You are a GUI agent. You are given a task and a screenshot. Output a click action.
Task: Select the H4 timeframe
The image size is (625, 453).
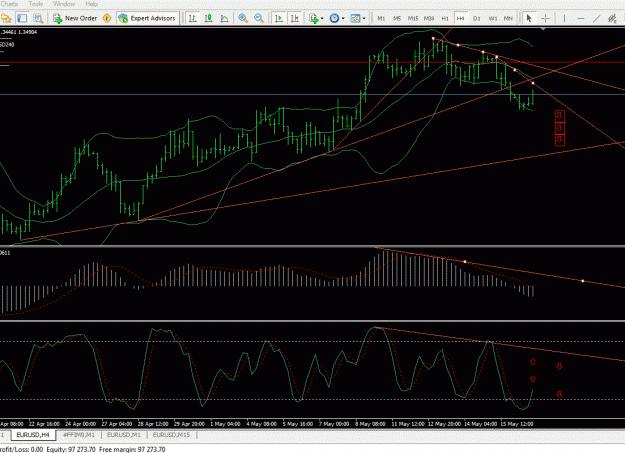(460, 18)
